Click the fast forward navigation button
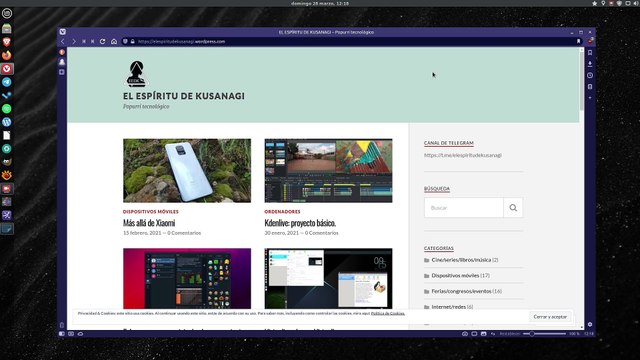The height and width of the screenshot is (360, 640). tap(93, 41)
